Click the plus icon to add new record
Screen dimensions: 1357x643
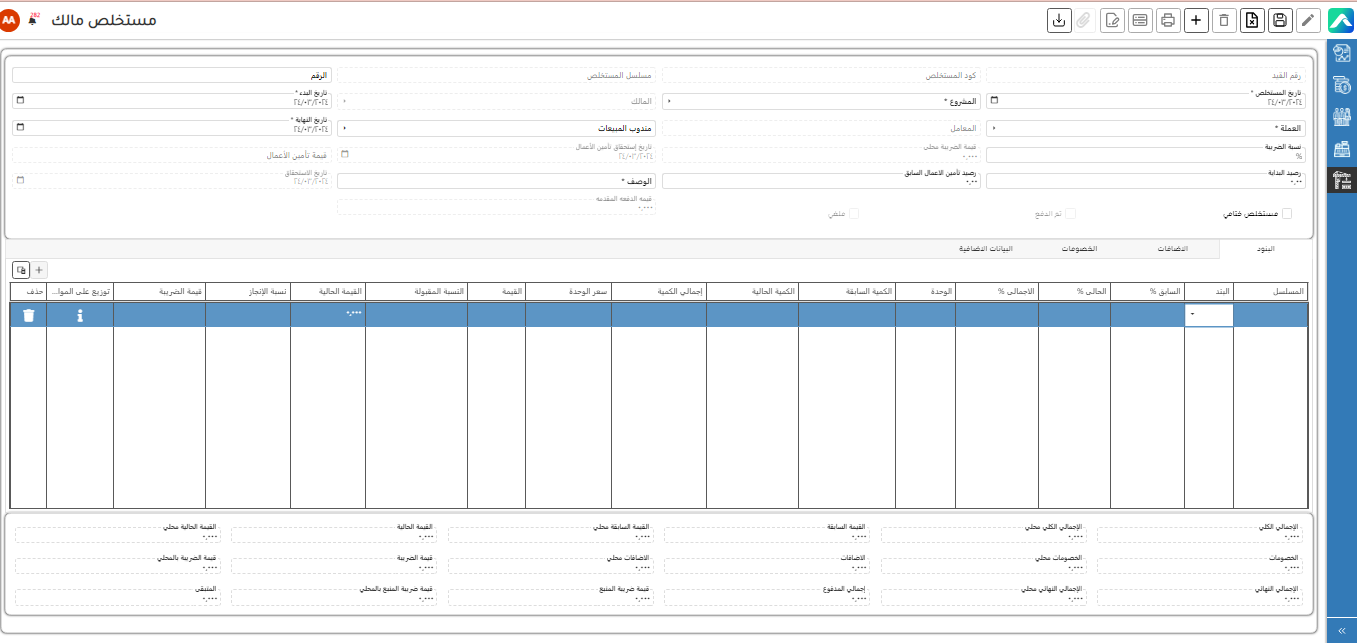point(1195,21)
